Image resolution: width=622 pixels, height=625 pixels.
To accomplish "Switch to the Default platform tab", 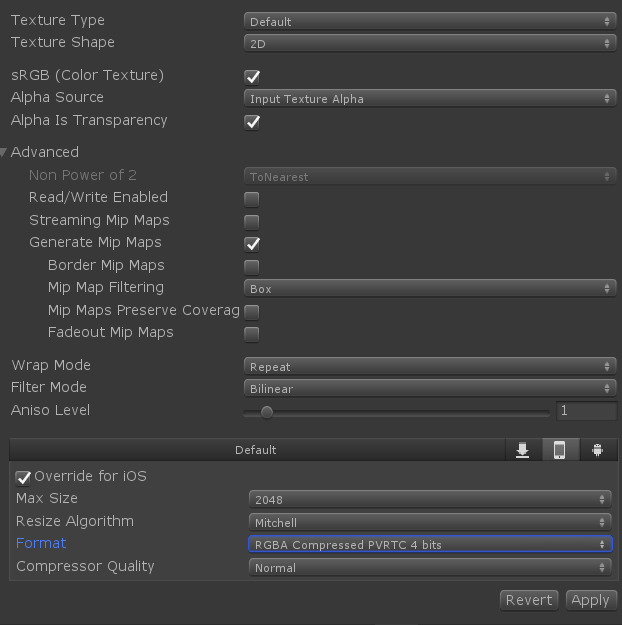I will 256,450.
